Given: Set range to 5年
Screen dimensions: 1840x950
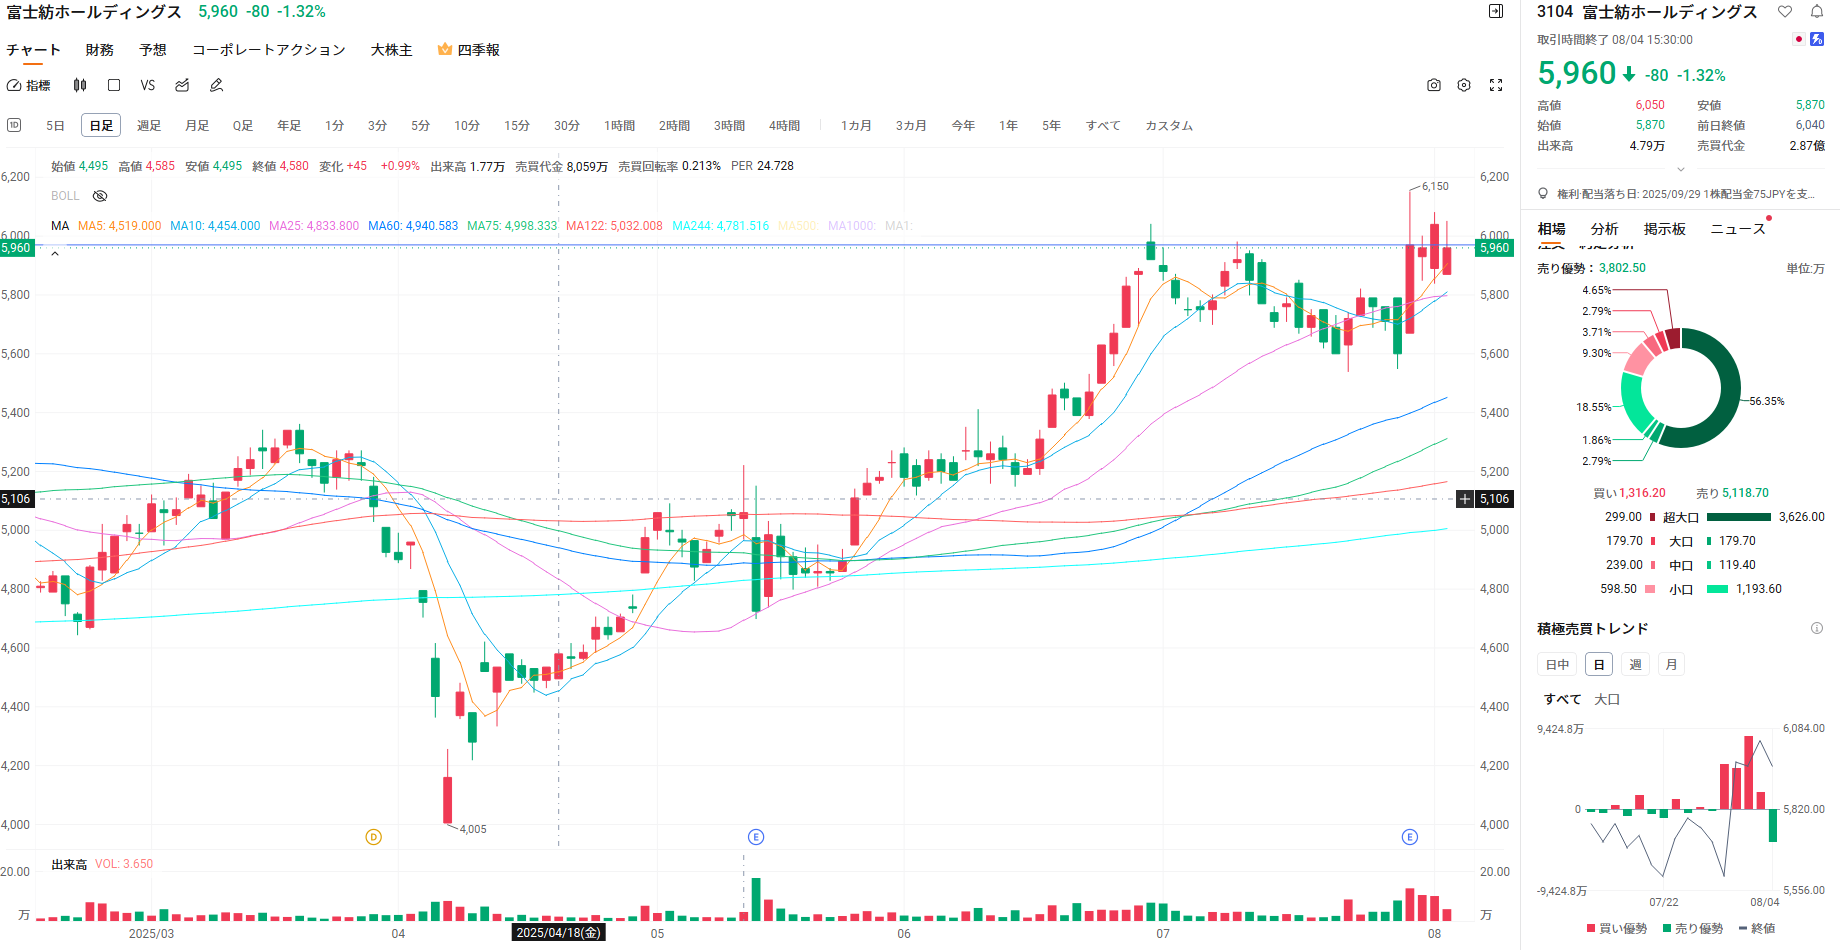Looking at the screenshot, I should coord(1051,125).
